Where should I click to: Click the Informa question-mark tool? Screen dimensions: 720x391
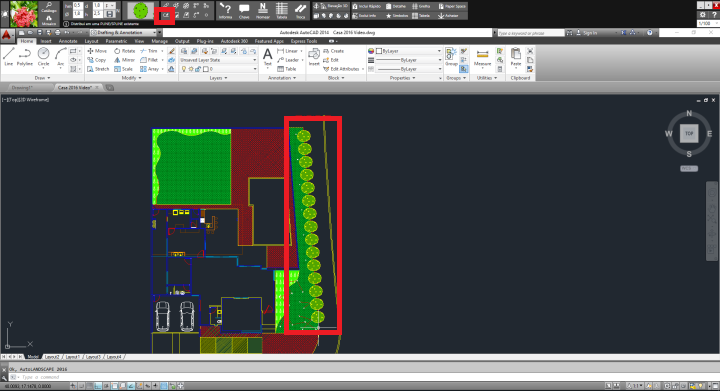225,11
